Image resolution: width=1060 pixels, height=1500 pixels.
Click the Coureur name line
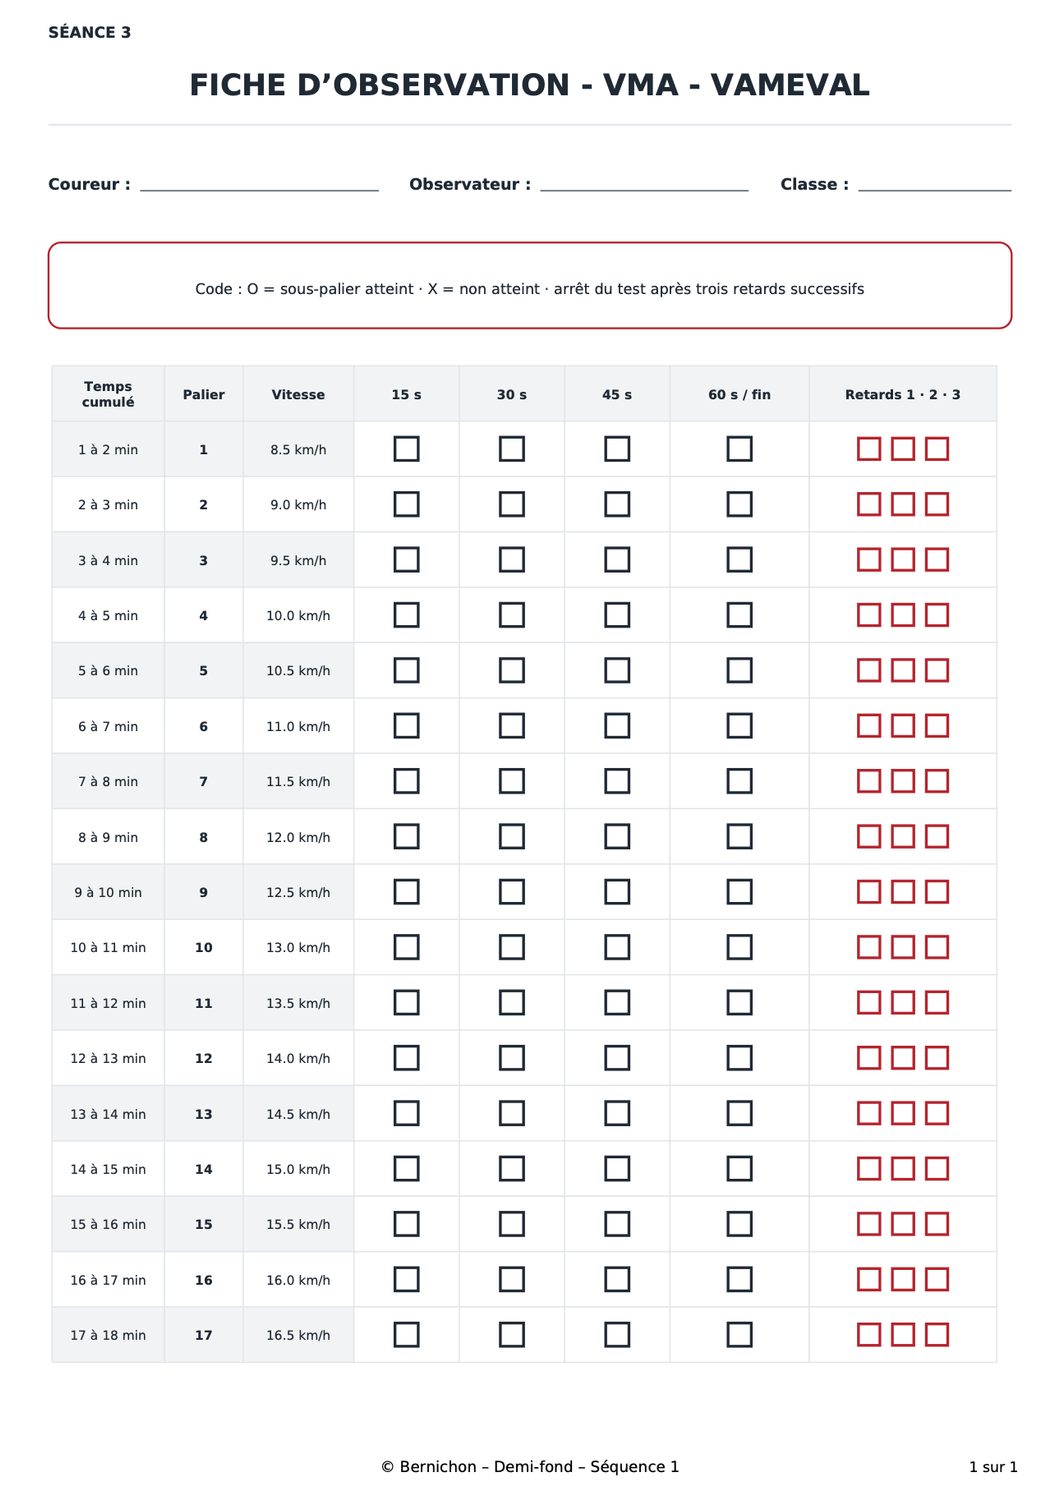tap(259, 185)
